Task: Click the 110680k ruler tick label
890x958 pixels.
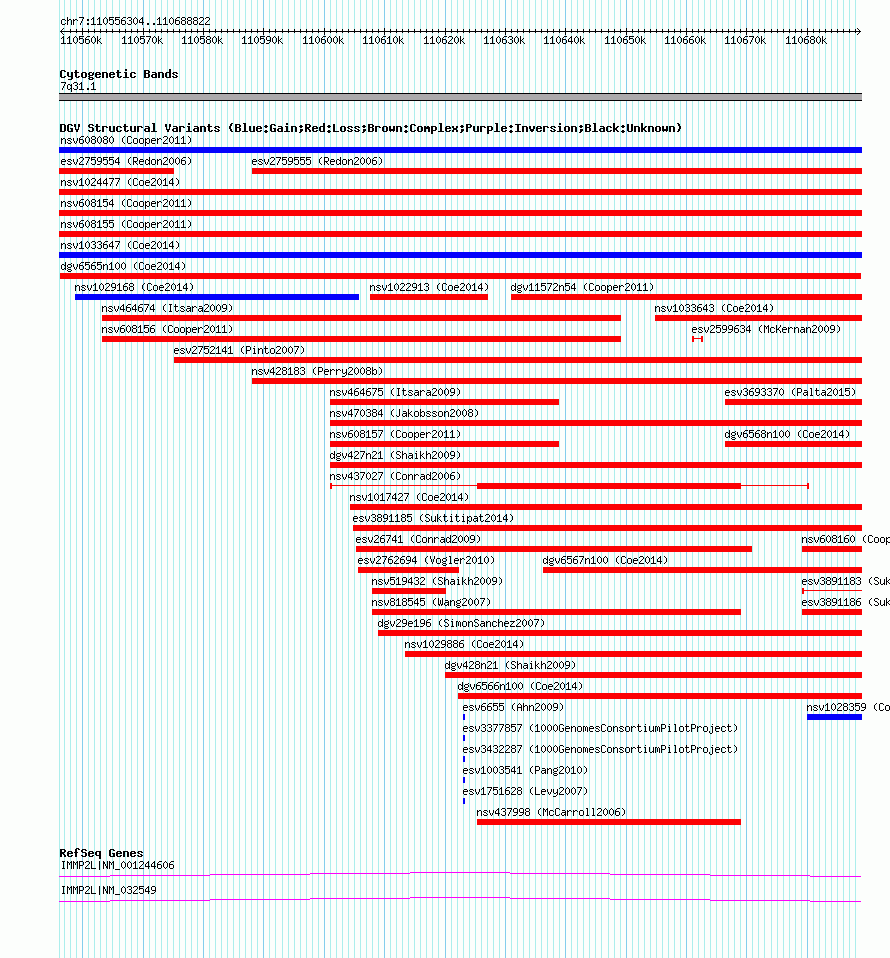Action: click(x=806, y=40)
